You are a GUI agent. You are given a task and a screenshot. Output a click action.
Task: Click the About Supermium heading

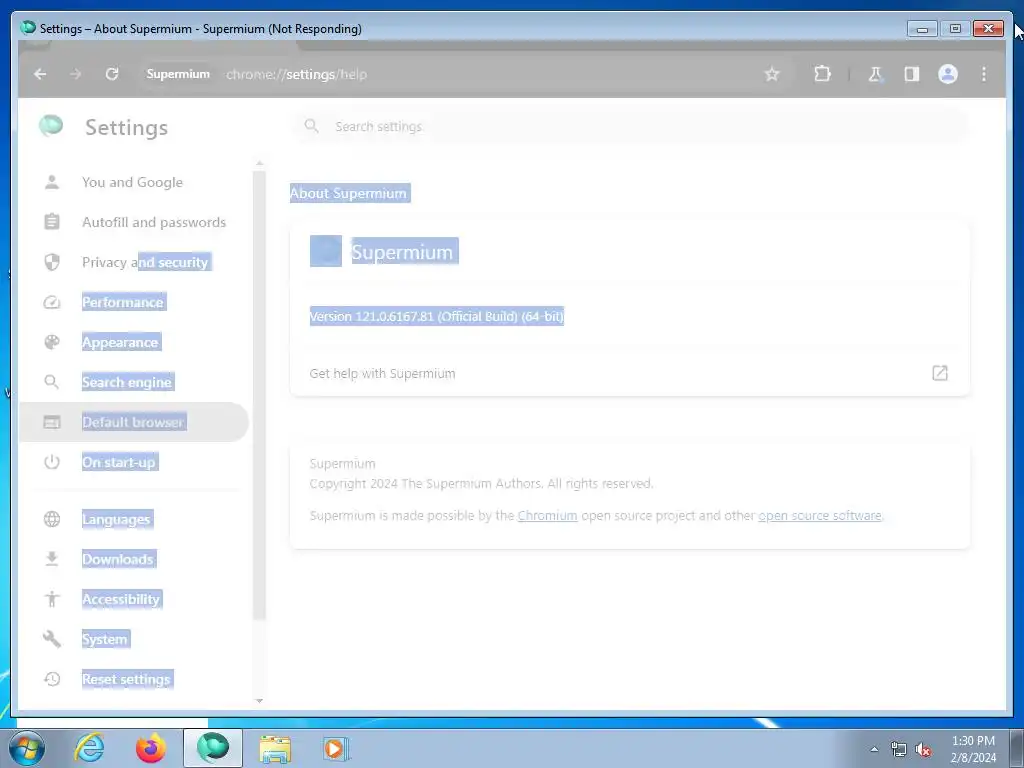coord(348,193)
